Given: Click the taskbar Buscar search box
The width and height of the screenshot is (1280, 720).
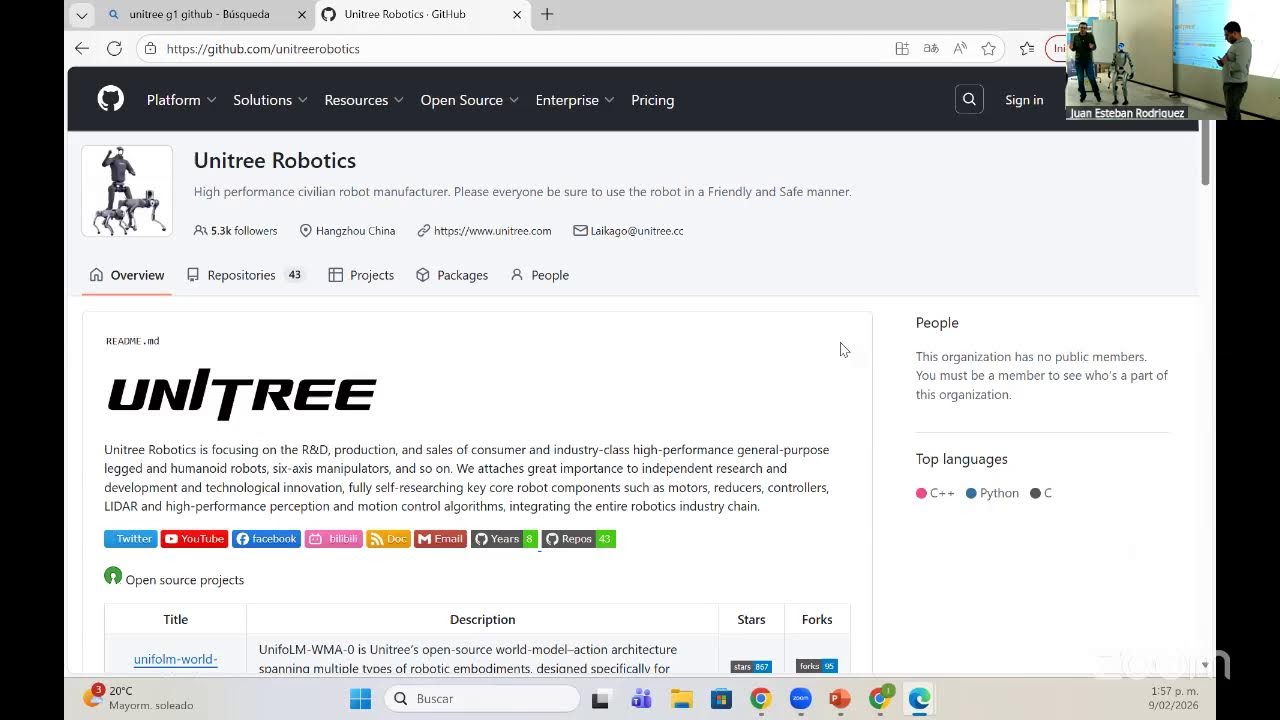Looking at the screenshot, I should [482, 699].
